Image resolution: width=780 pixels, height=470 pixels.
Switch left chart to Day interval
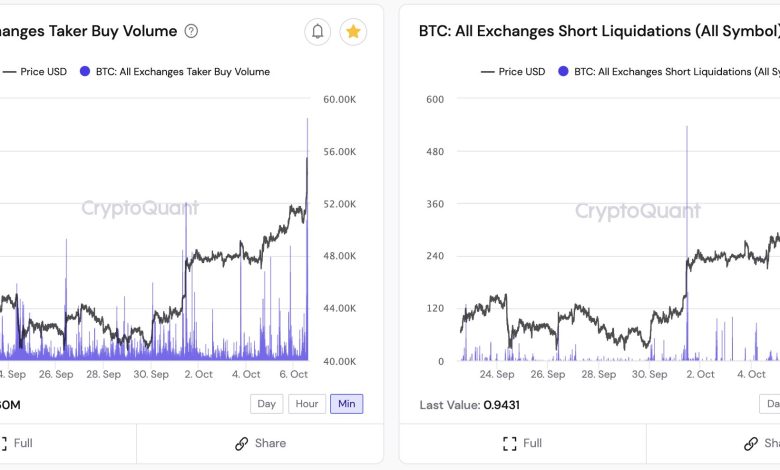click(267, 404)
